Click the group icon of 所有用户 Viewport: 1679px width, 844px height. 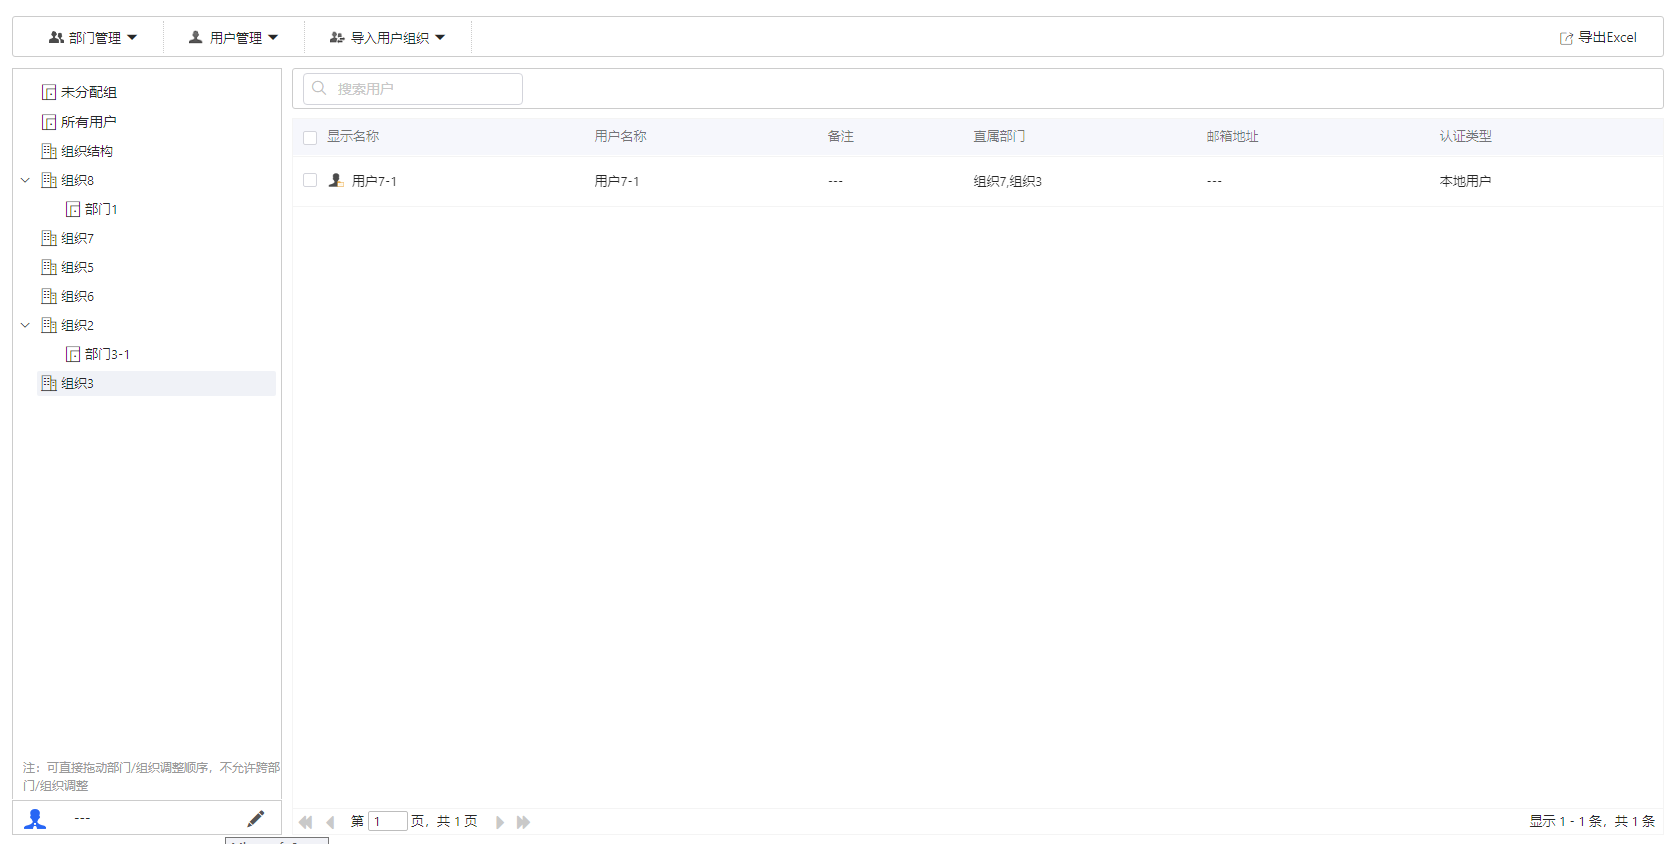pyautogui.click(x=49, y=122)
